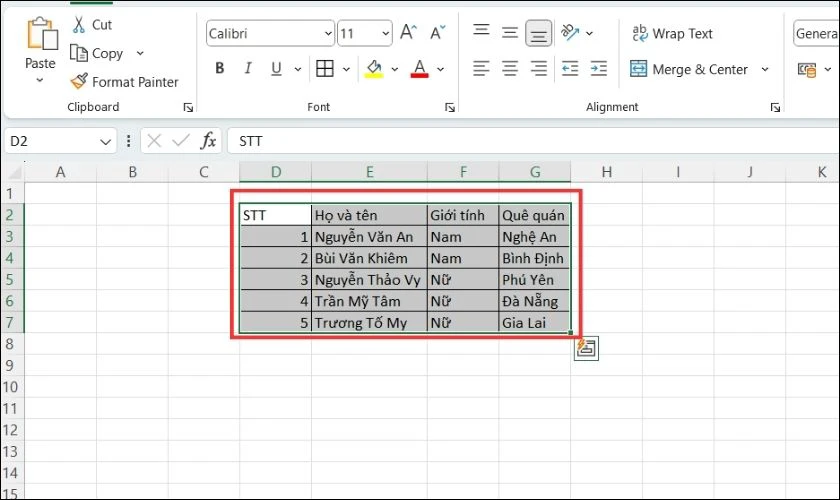Toggle Bold formatting
This screenshot has width=840, height=500.
tap(220, 68)
